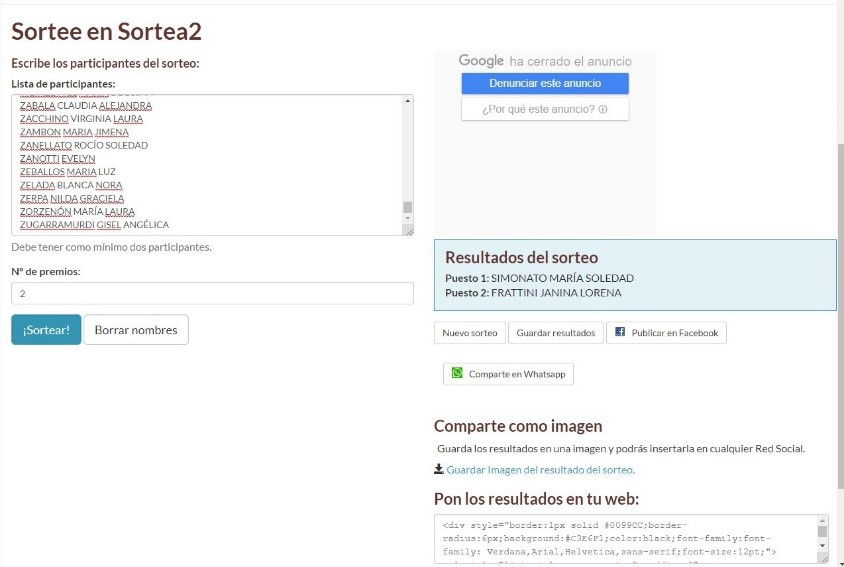Click Publicar en Facebook button
This screenshot has height=567, width=844.
(666, 333)
